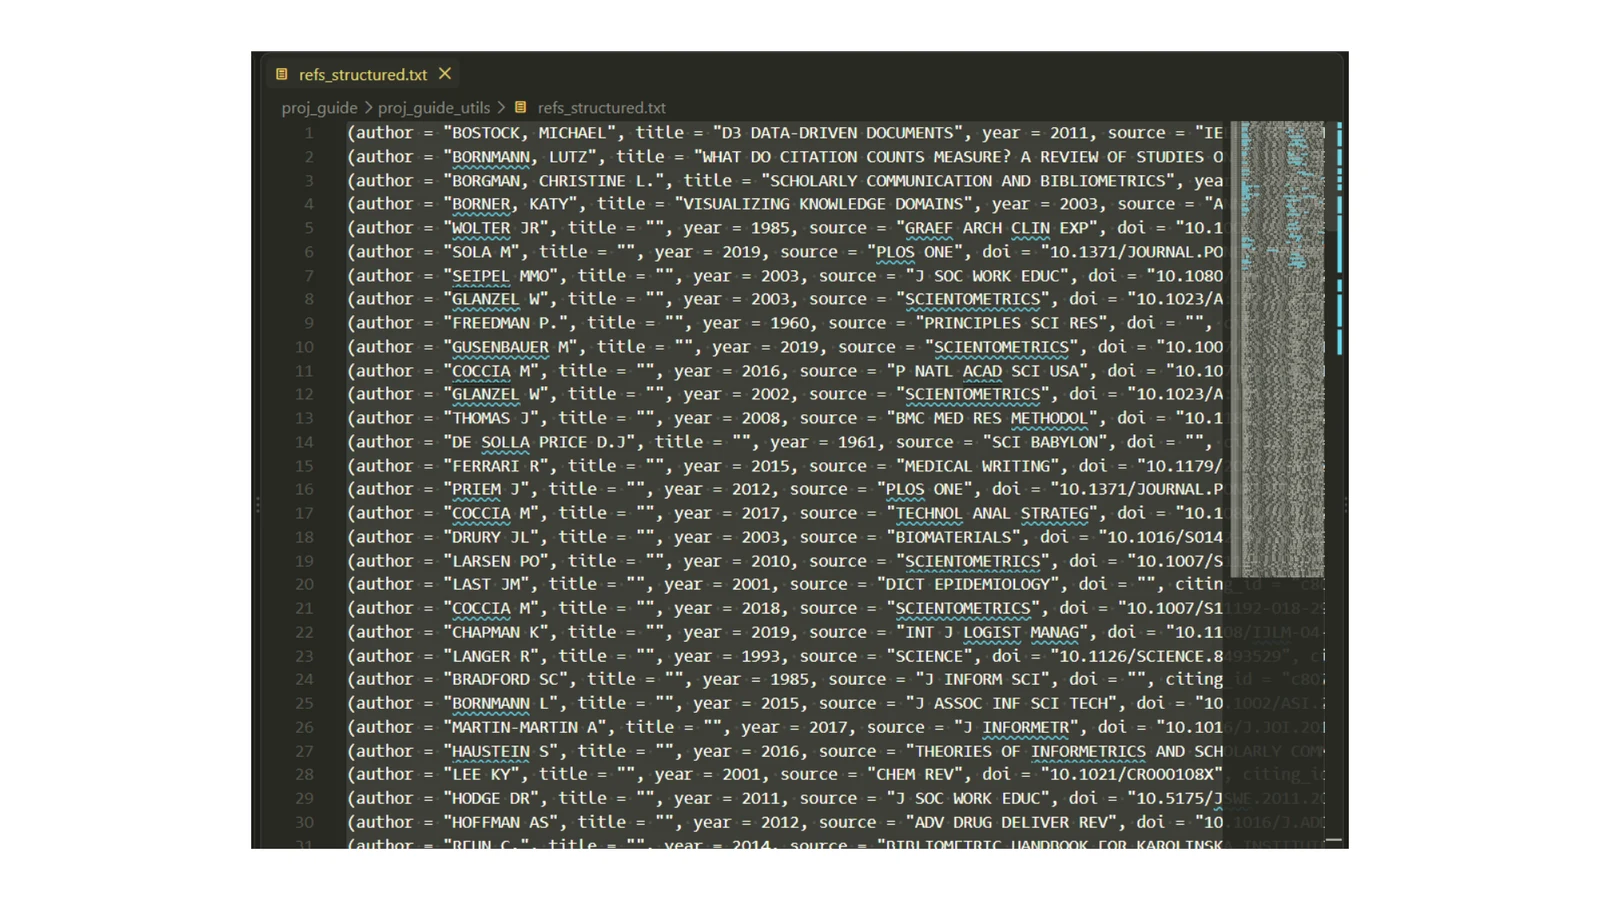This screenshot has width=1600, height=900.
Task: Click author "BRADFORD SC" text
Action: coord(506,679)
